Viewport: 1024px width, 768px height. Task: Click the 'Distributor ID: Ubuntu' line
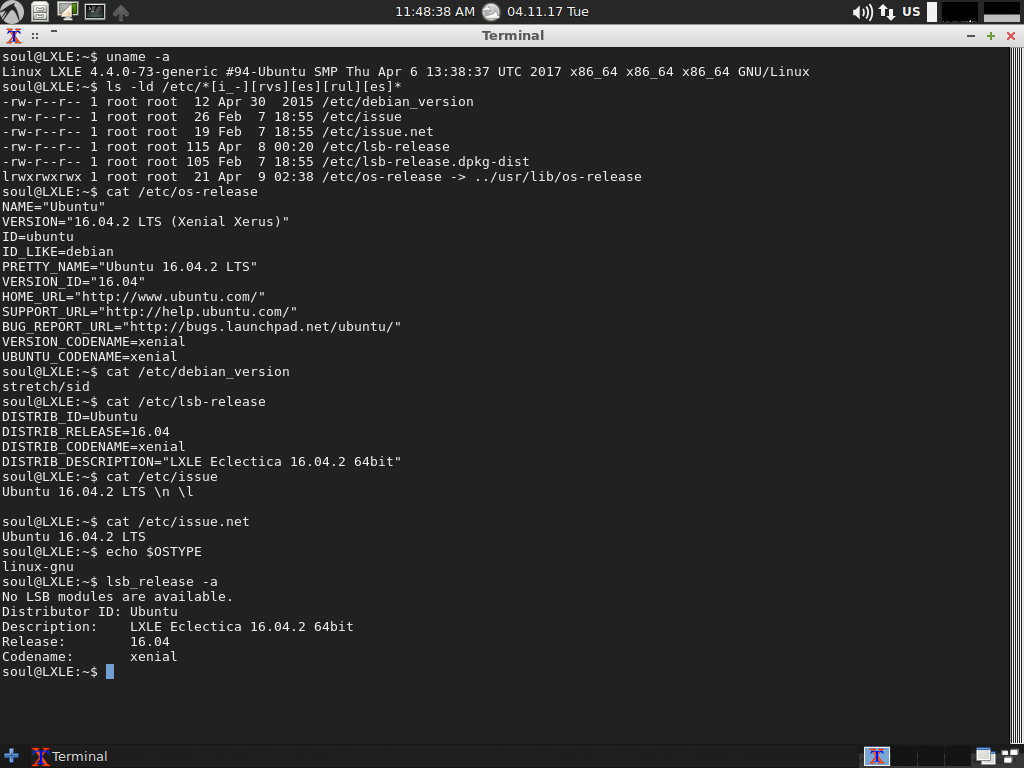pos(89,613)
